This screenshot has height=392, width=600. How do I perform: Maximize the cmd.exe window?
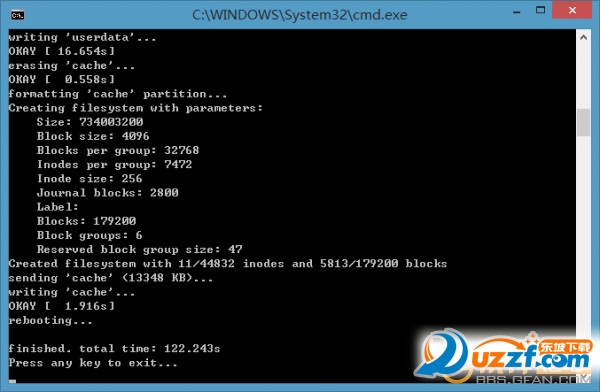(x=540, y=10)
